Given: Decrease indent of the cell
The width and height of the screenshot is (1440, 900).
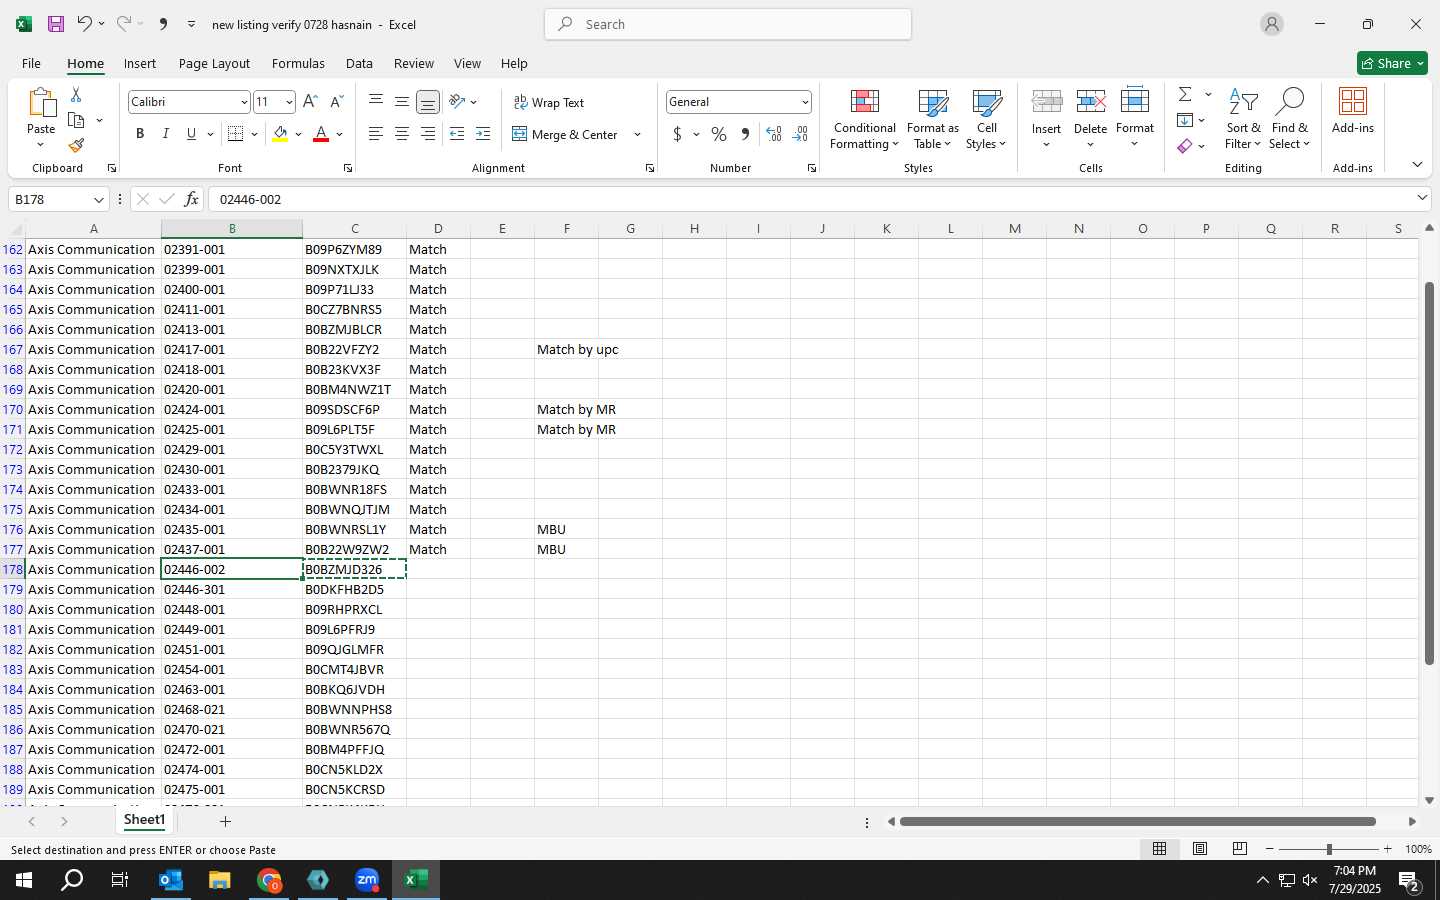Looking at the screenshot, I should [457, 134].
